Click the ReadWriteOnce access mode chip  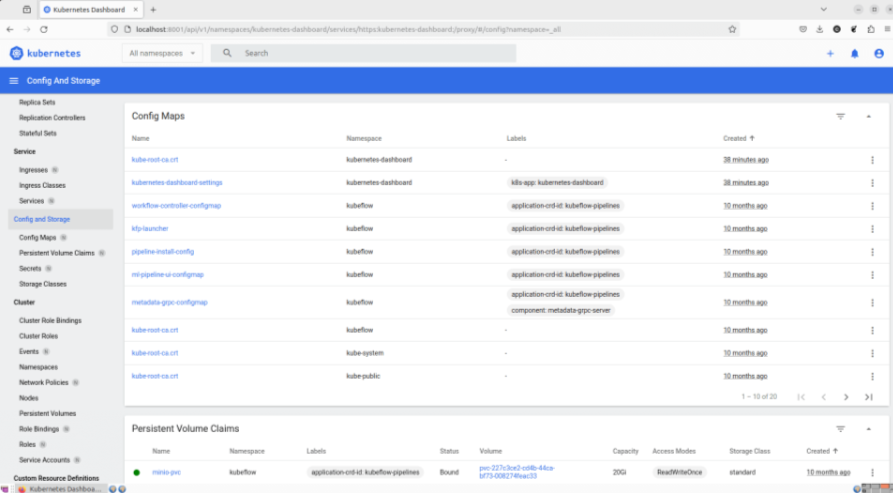pyautogui.click(x=679, y=472)
